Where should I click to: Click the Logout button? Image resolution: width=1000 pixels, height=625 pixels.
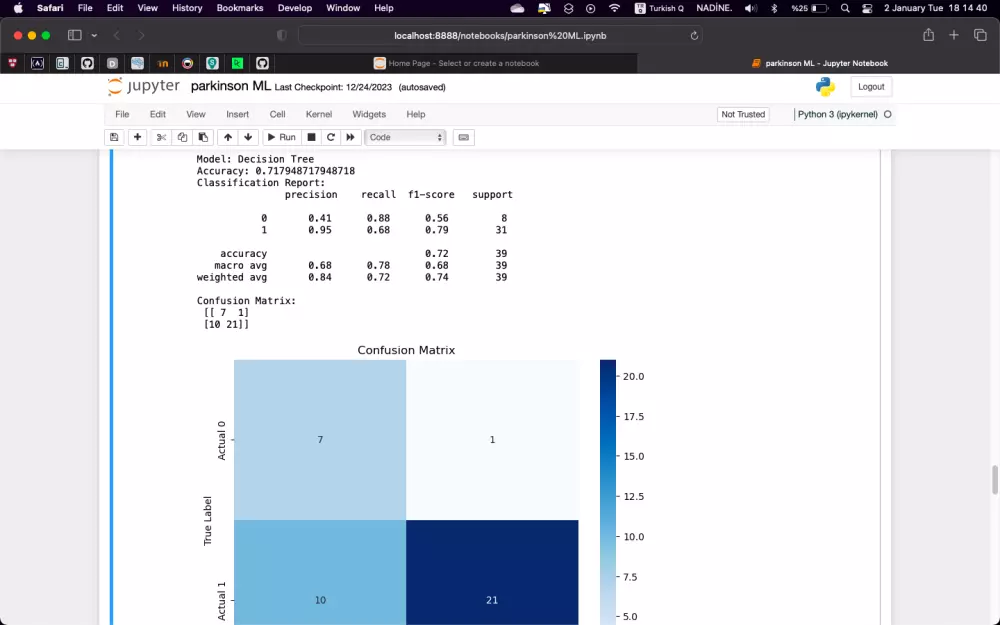(x=871, y=87)
